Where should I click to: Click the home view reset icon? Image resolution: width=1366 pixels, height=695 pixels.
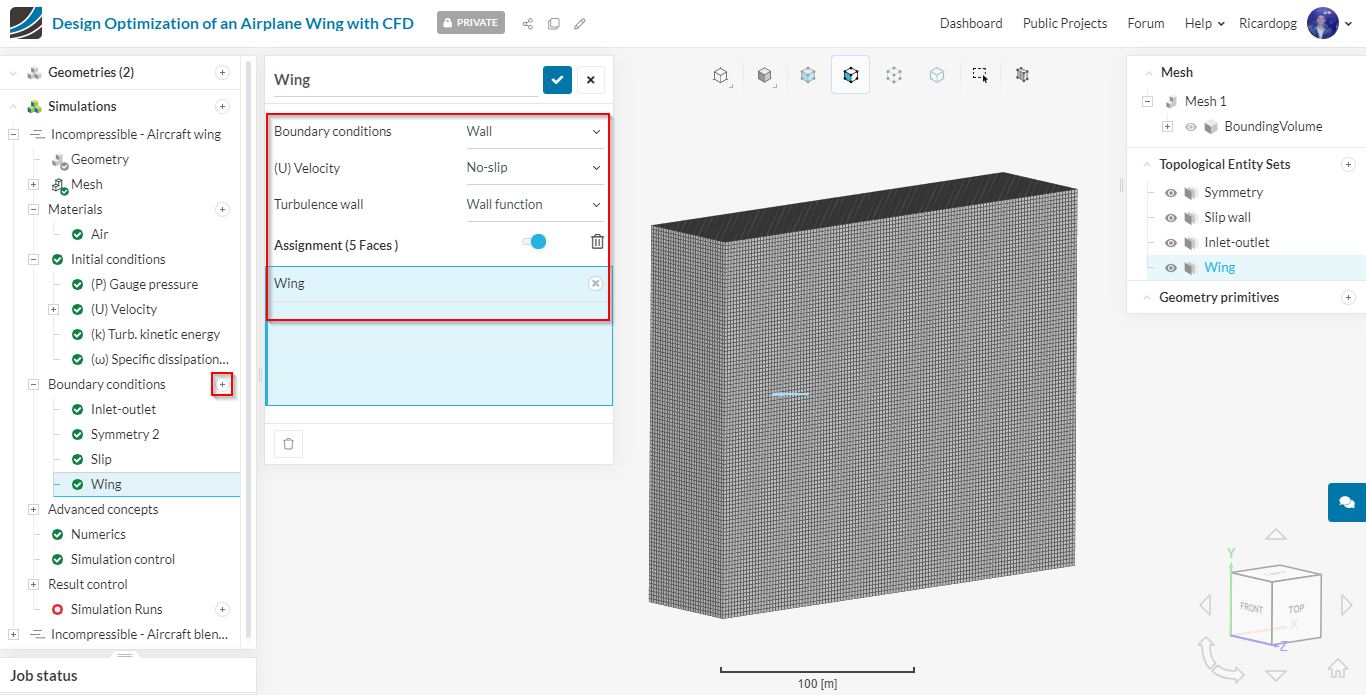tap(1337, 669)
